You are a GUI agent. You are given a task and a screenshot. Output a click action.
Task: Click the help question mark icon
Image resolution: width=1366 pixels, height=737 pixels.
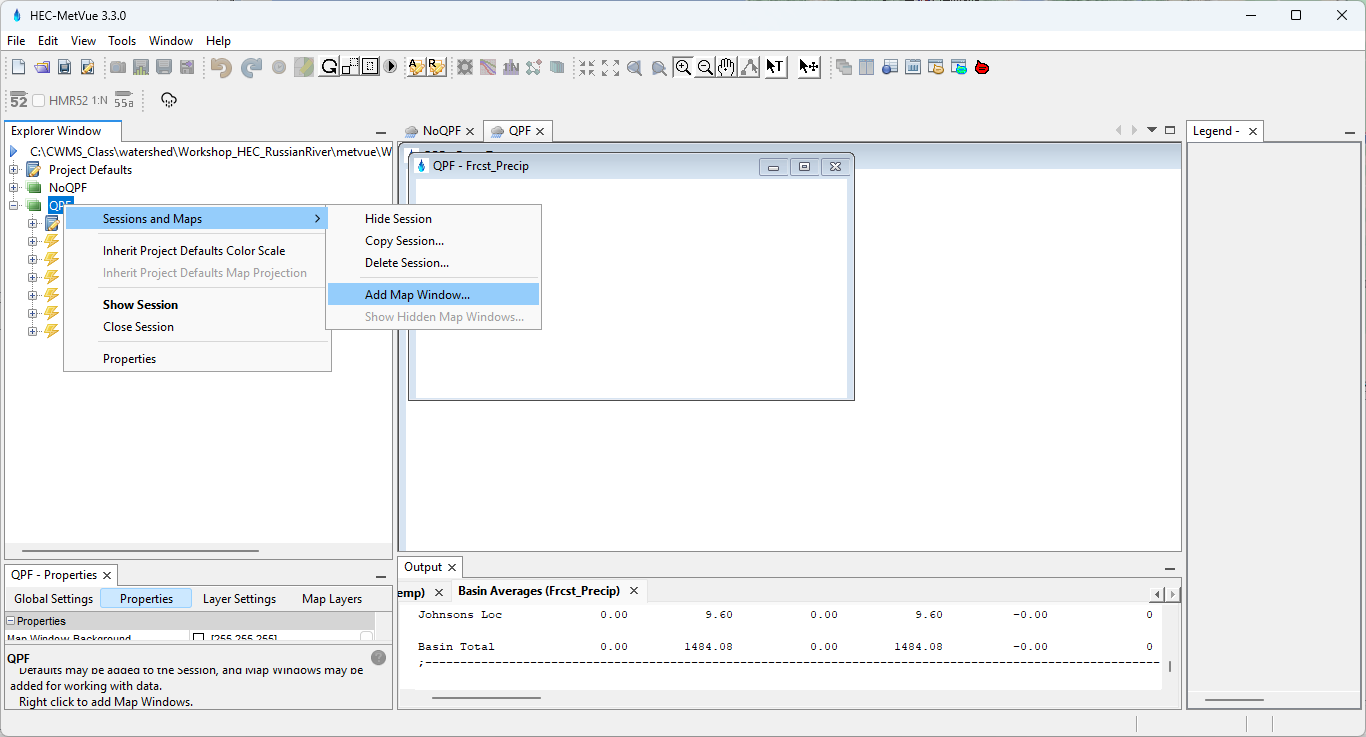pos(378,657)
